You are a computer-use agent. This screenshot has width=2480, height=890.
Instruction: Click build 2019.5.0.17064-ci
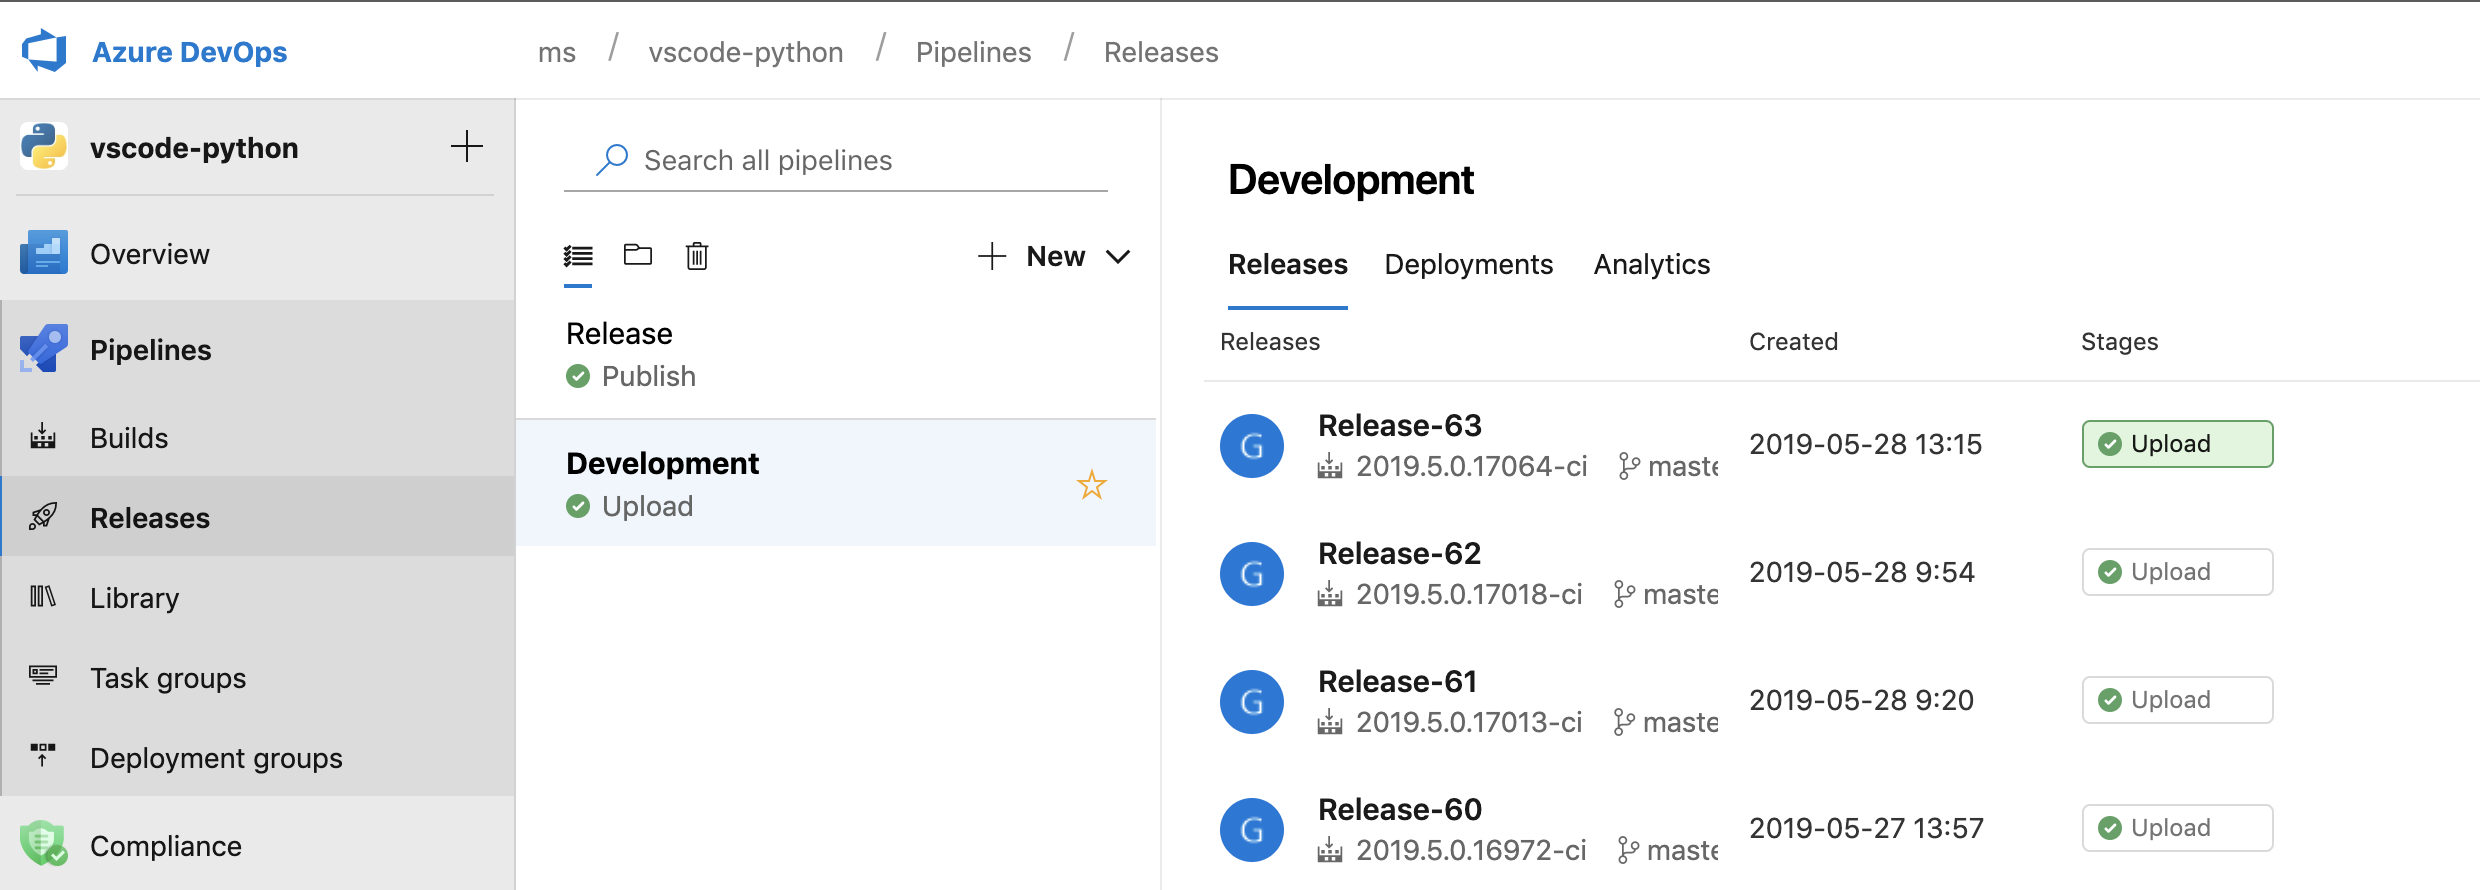pos(1471,466)
